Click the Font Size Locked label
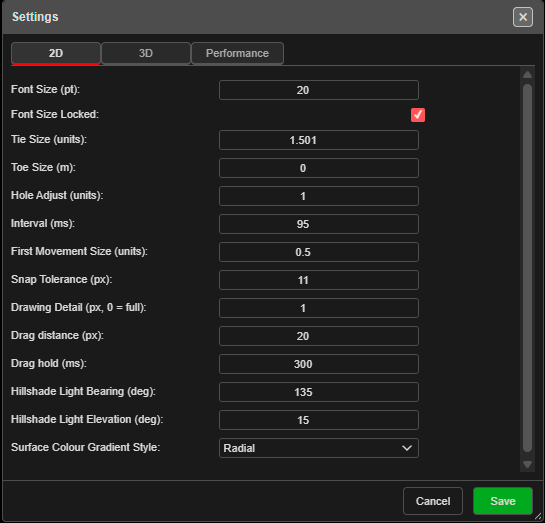Screen dimensions: 545x523 pyautogui.click(x=55, y=114)
